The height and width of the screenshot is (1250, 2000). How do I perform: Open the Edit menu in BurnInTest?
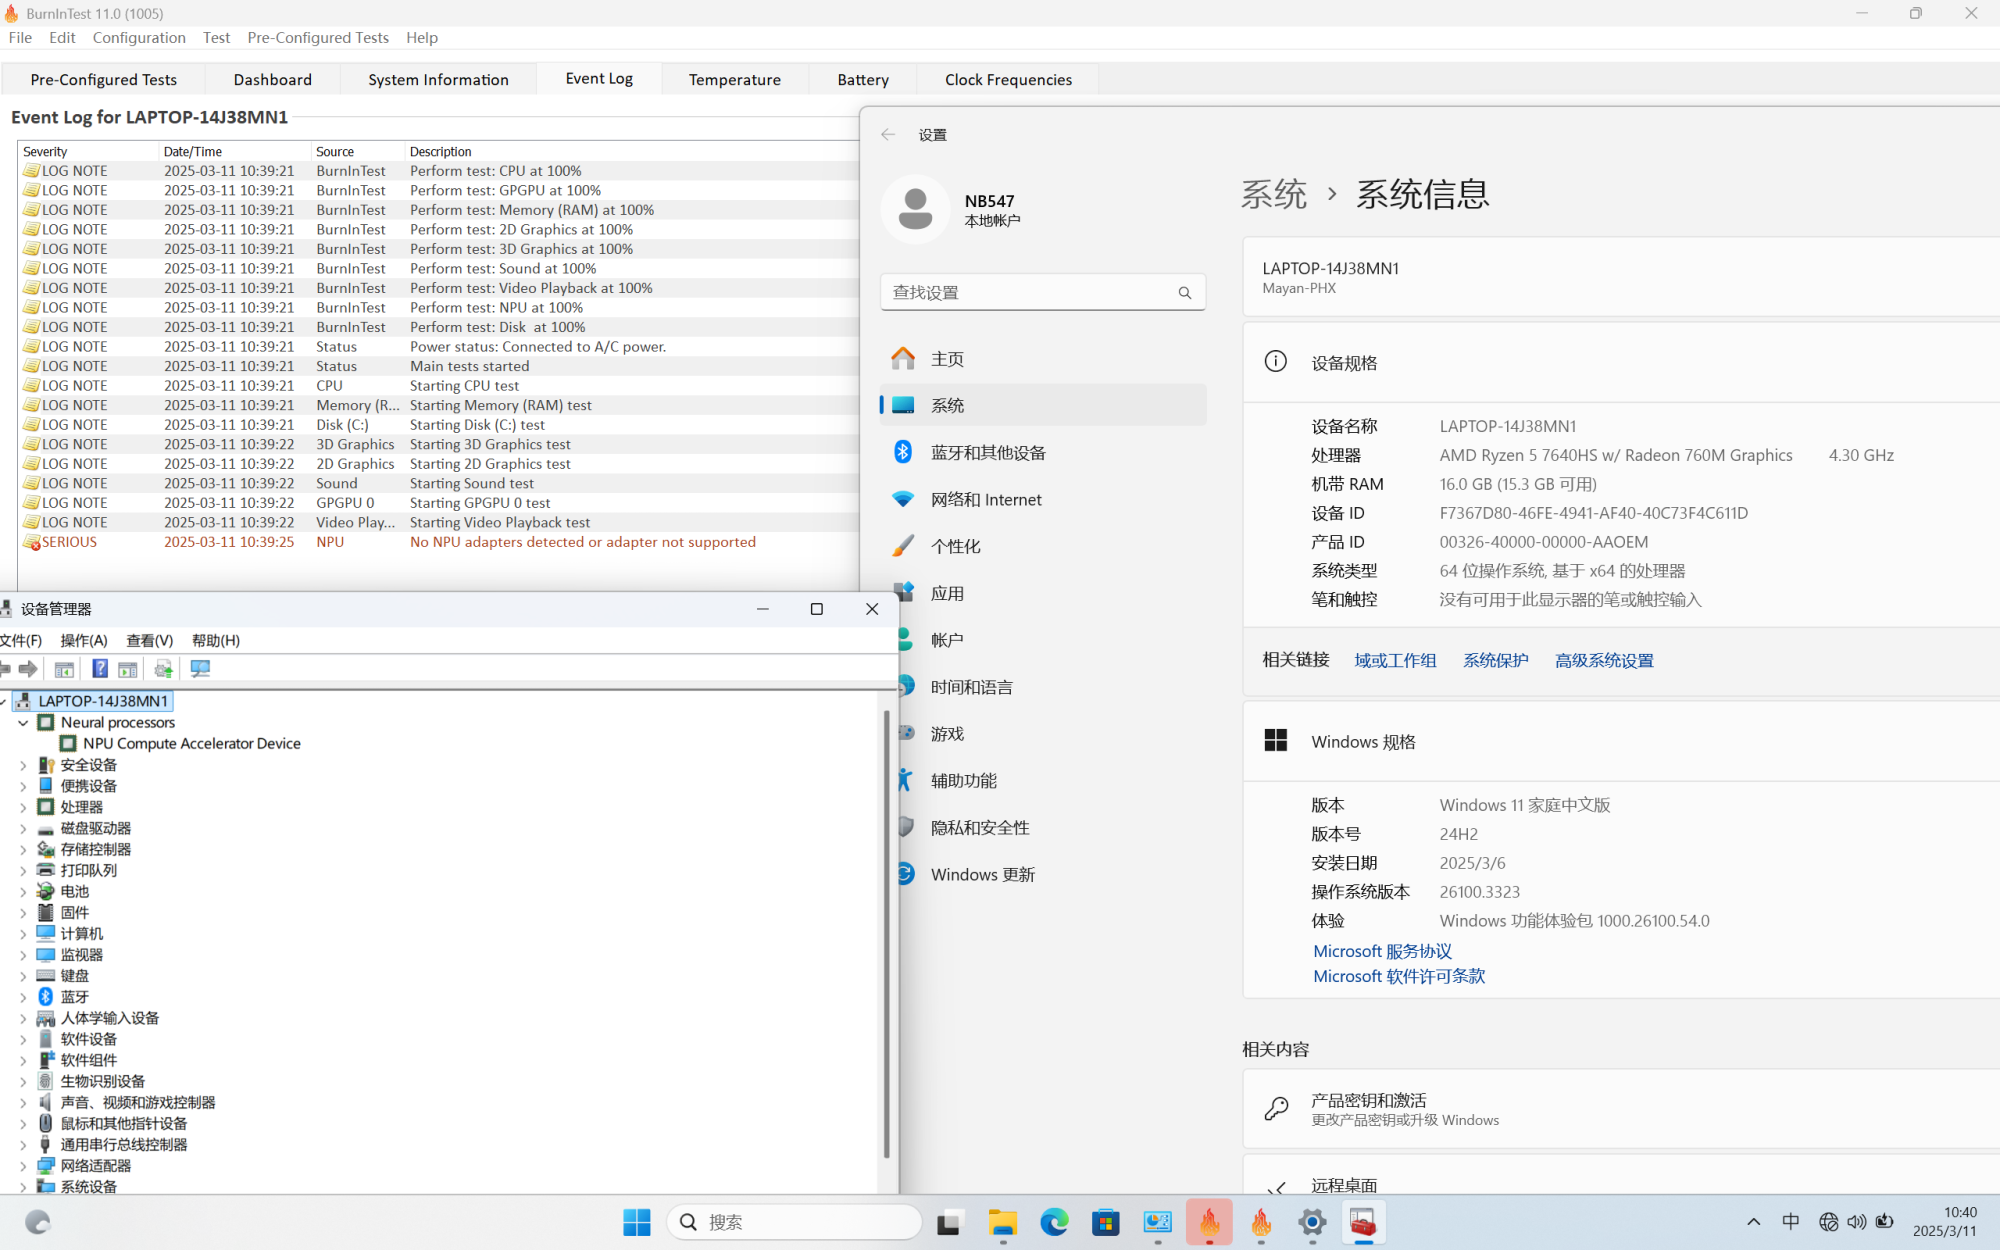pyautogui.click(x=62, y=38)
